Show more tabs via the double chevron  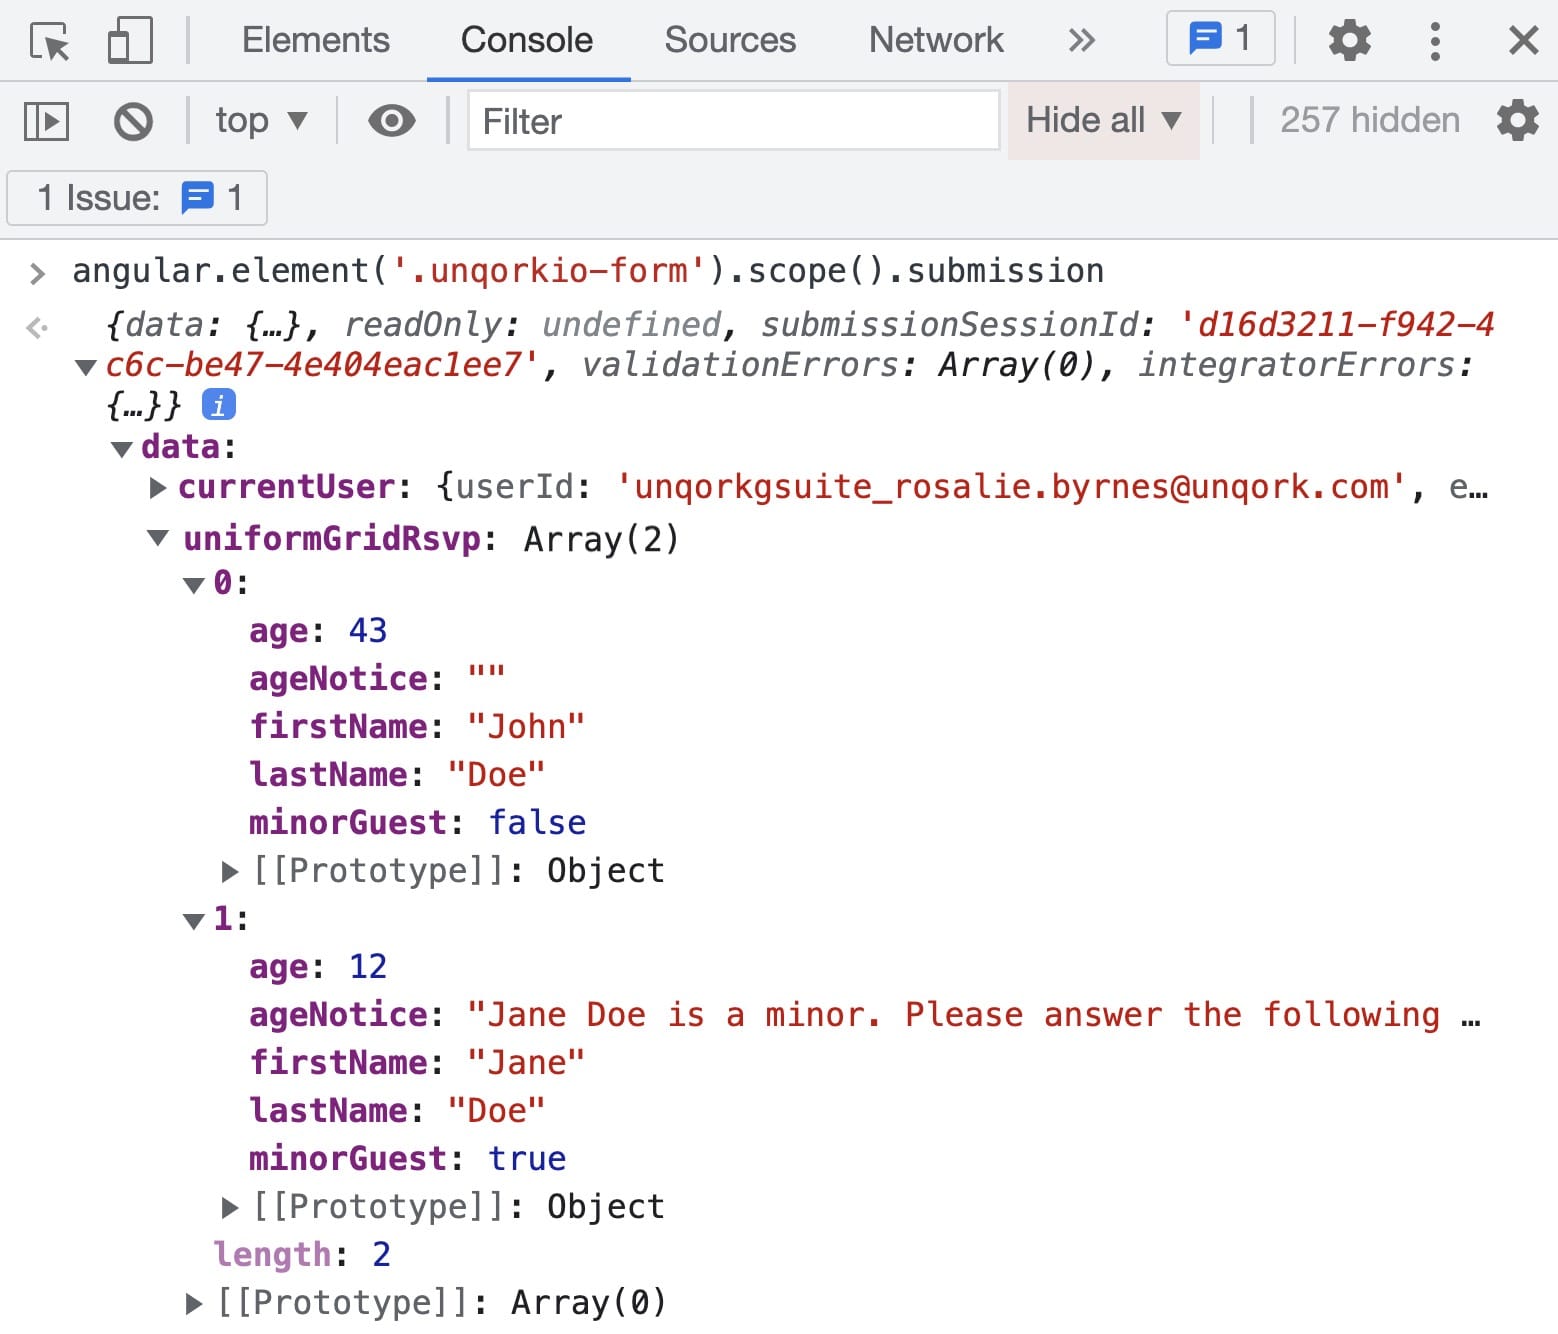[x=1081, y=40]
